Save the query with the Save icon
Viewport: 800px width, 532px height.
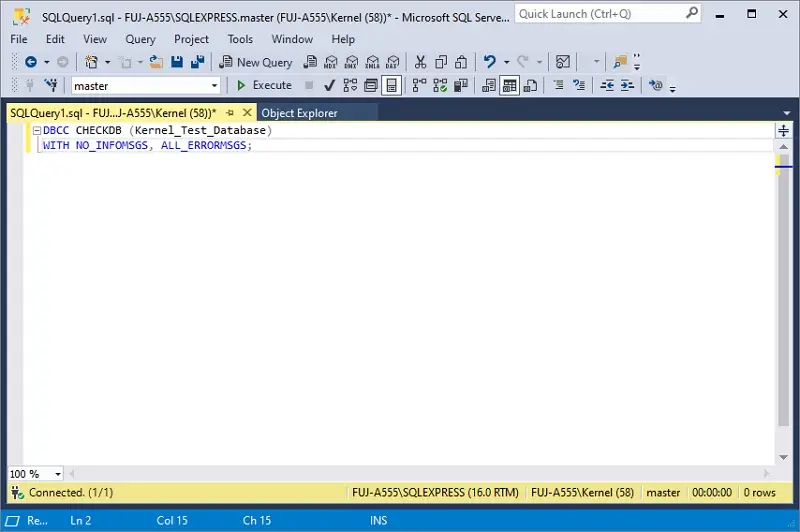tap(177, 62)
